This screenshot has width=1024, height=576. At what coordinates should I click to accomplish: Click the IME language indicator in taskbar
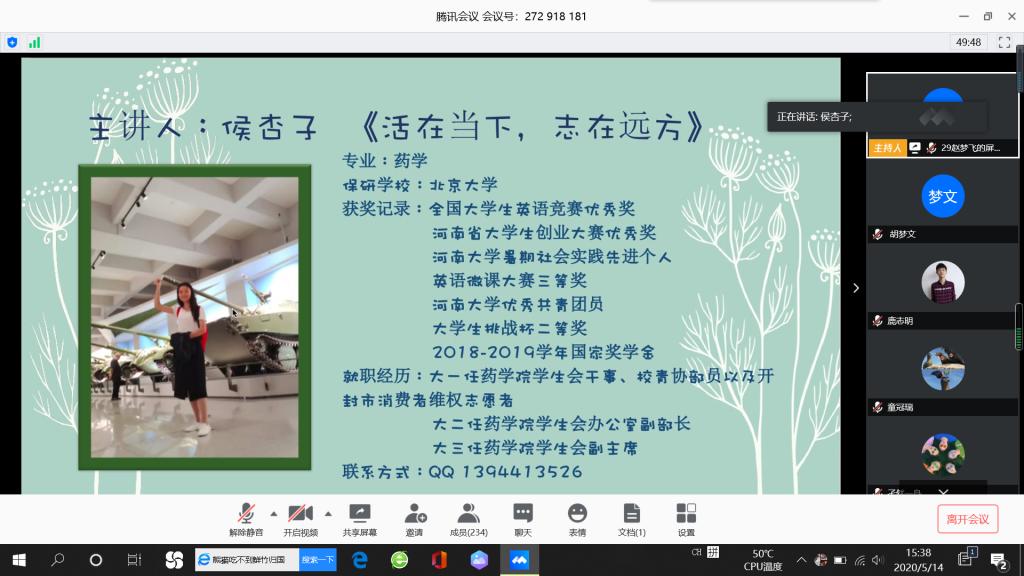click(x=697, y=552)
